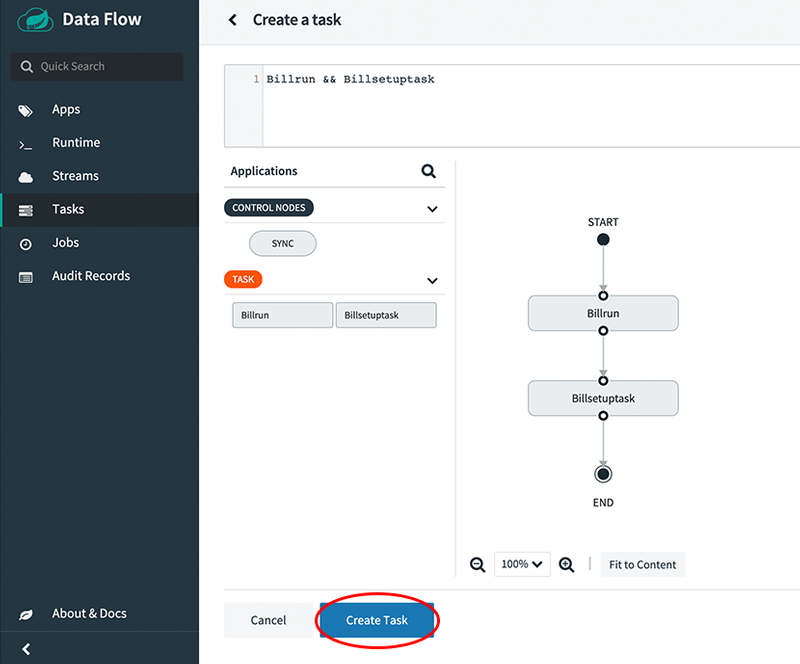Select the Billsetuptask node in graph
Image resolution: width=800 pixels, height=664 pixels.
603,398
